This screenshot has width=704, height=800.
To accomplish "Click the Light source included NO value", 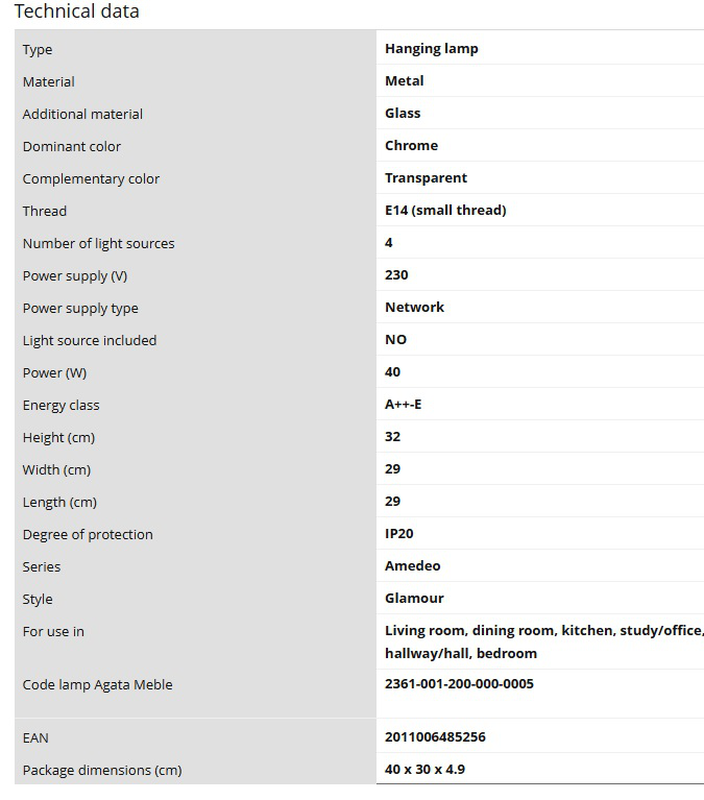I will tap(396, 340).
